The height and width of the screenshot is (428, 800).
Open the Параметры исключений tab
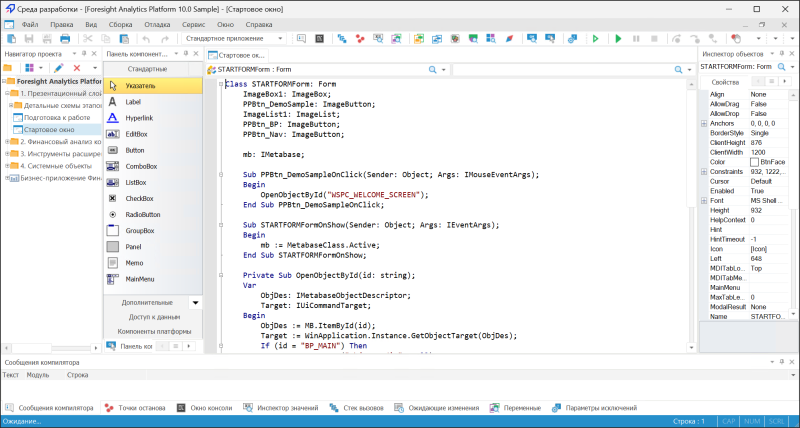[x=595, y=408]
